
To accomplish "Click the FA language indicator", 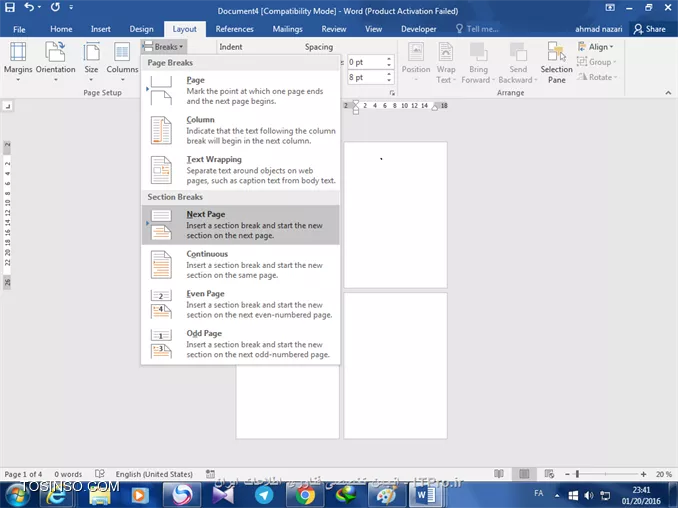I will click(538, 493).
